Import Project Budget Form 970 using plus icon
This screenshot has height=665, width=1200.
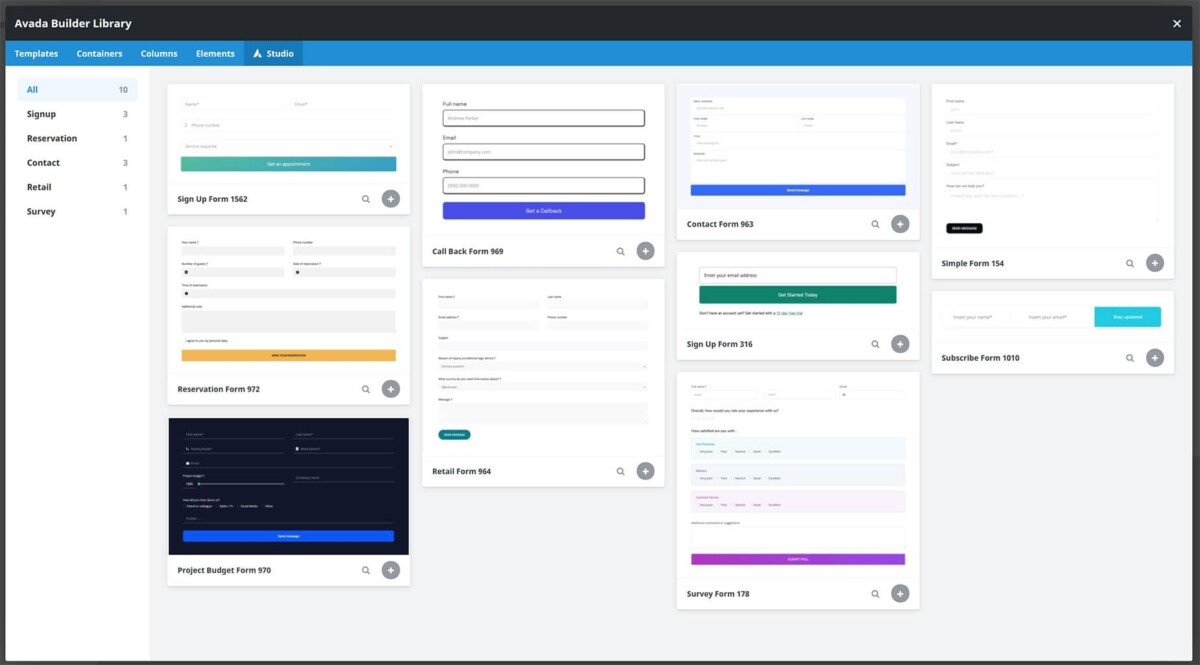click(390, 569)
